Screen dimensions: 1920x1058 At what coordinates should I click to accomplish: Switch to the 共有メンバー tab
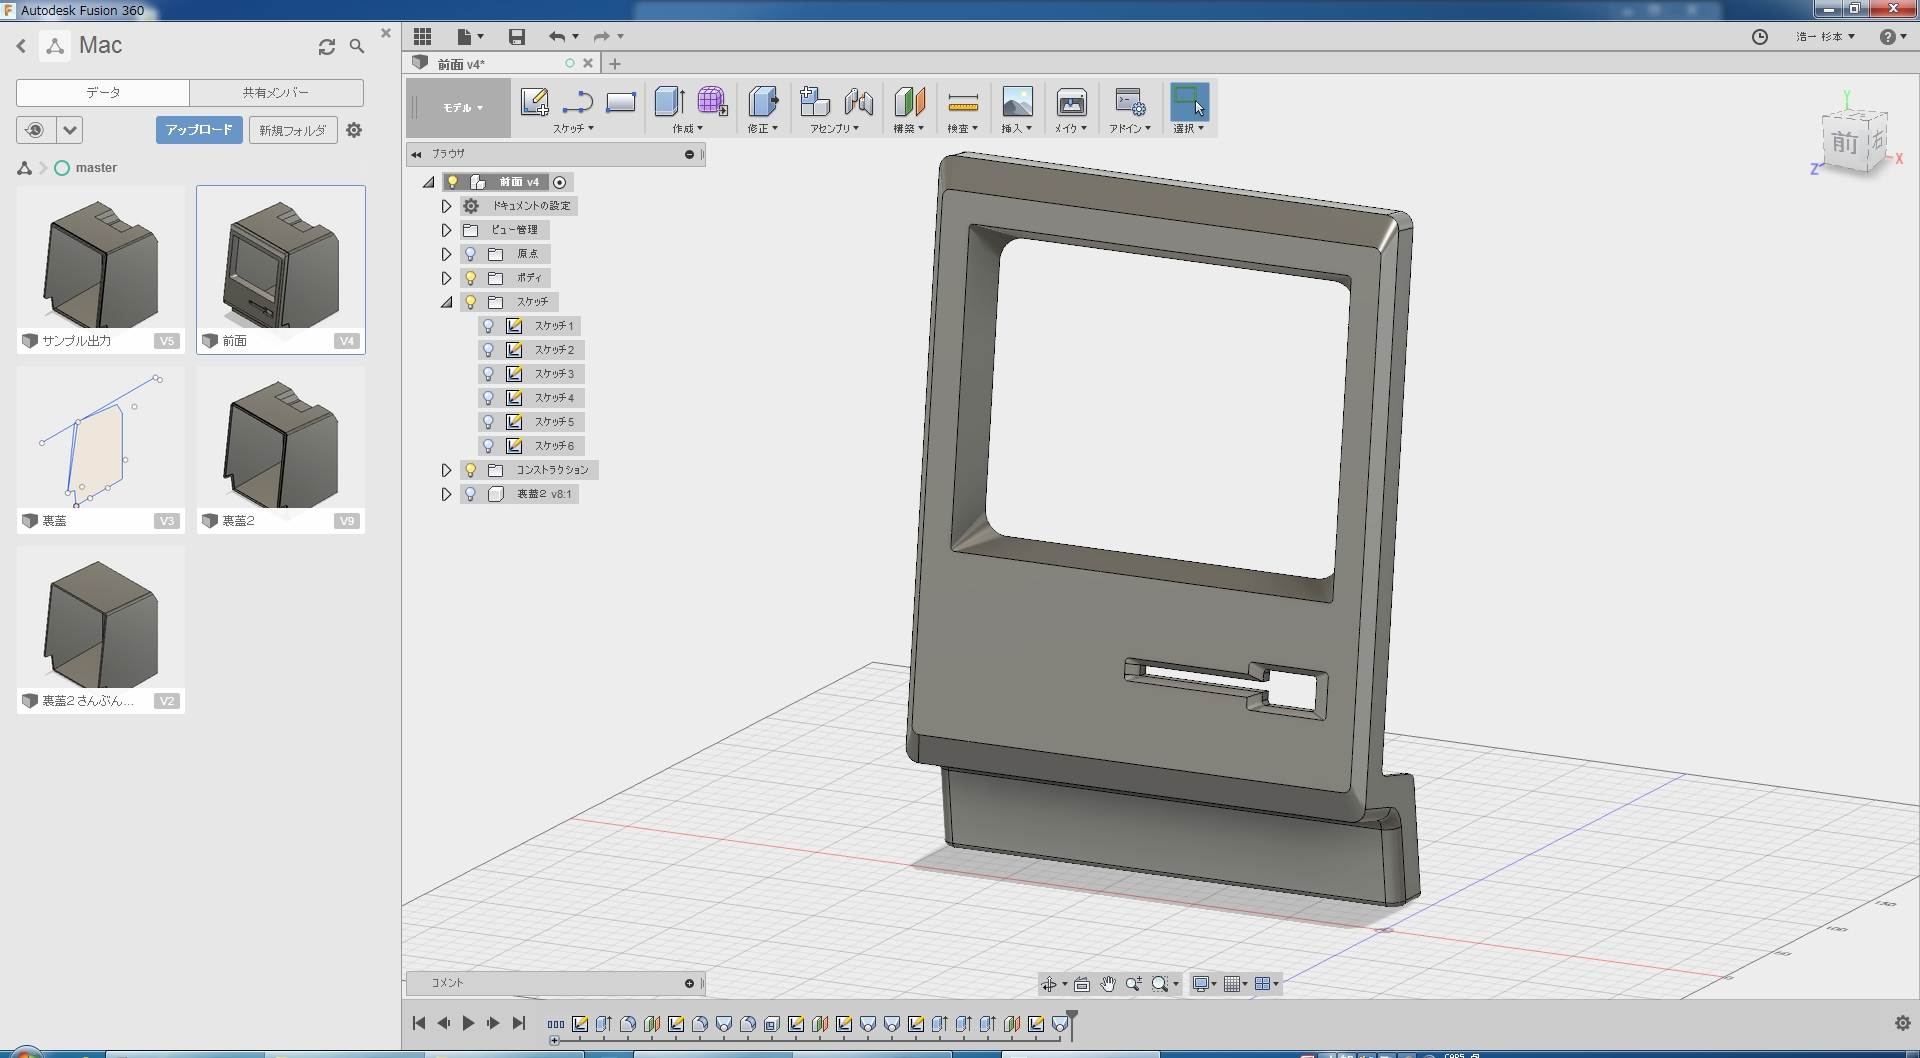tap(276, 93)
